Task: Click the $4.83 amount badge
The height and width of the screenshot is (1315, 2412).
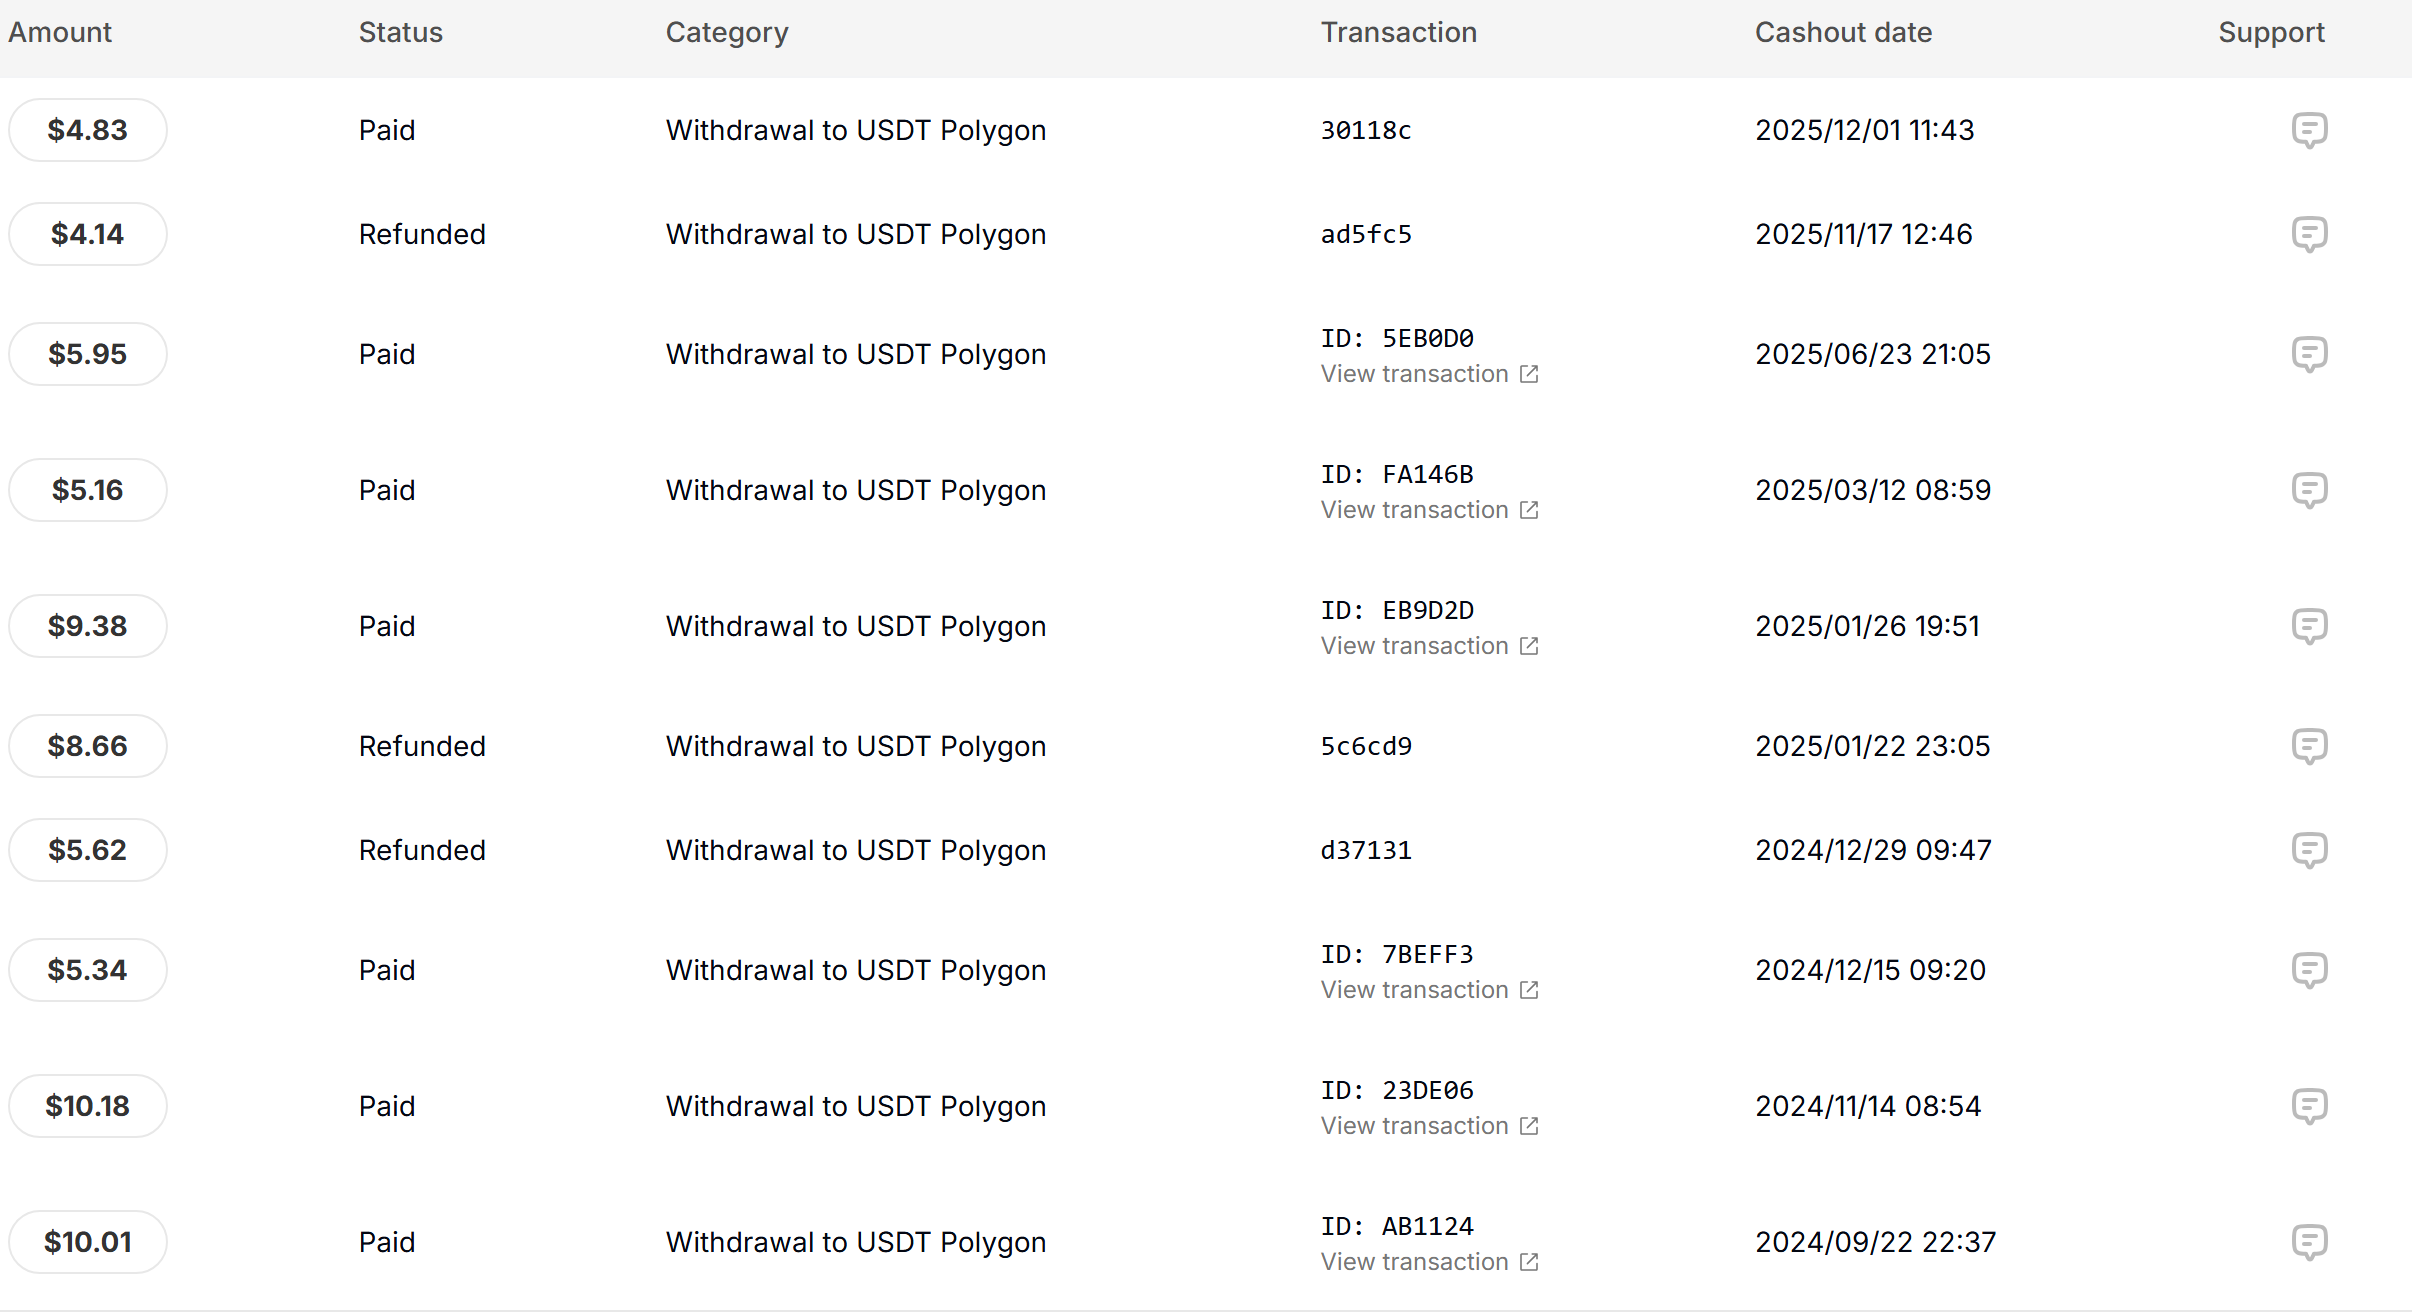Action: click(x=88, y=130)
